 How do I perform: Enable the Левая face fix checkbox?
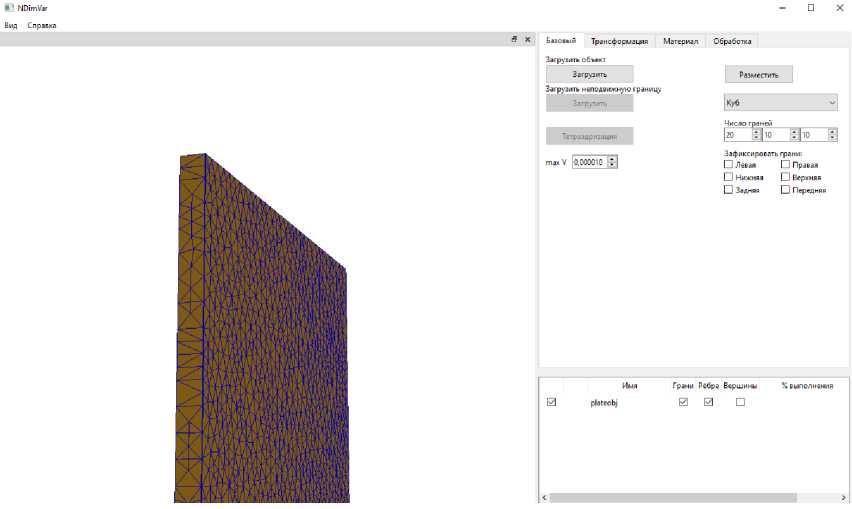click(728, 164)
